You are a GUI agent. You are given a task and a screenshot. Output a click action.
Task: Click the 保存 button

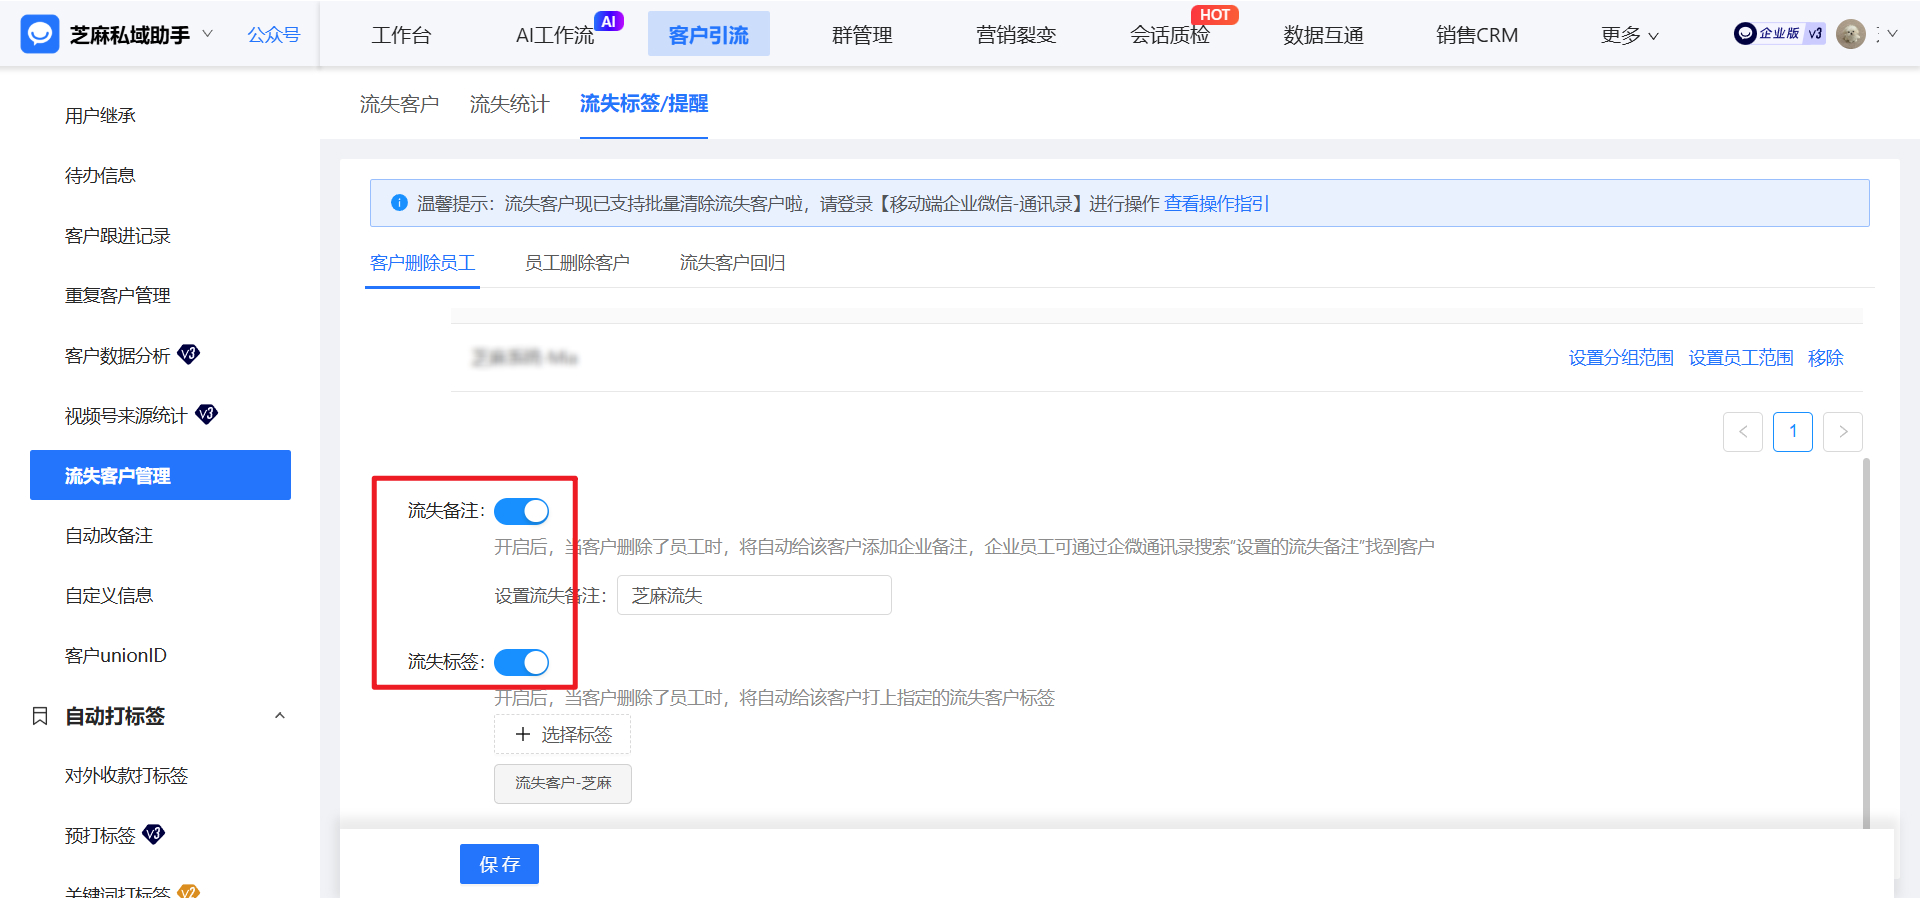(499, 864)
